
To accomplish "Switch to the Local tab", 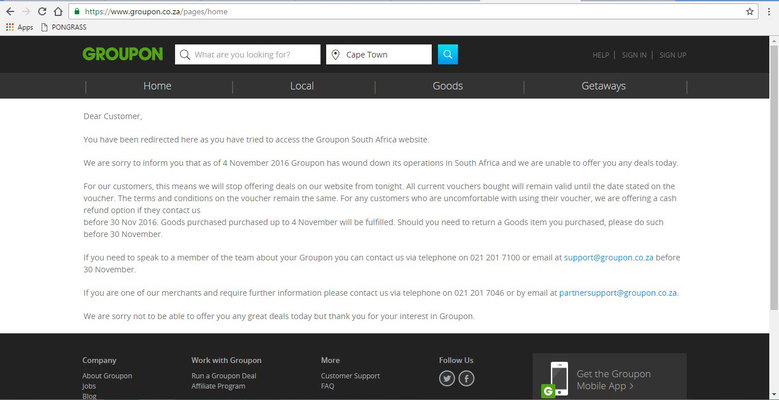I will point(301,86).
